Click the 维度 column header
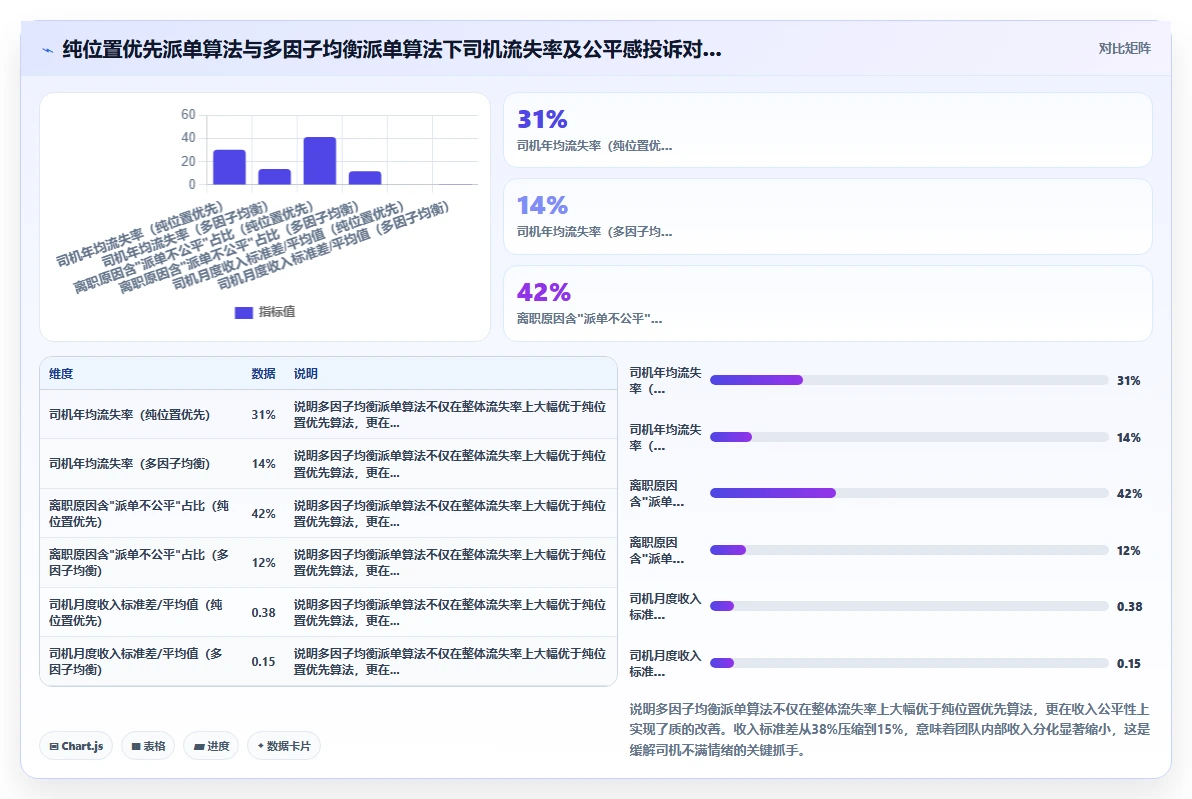The image size is (1192, 799). click(61, 373)
